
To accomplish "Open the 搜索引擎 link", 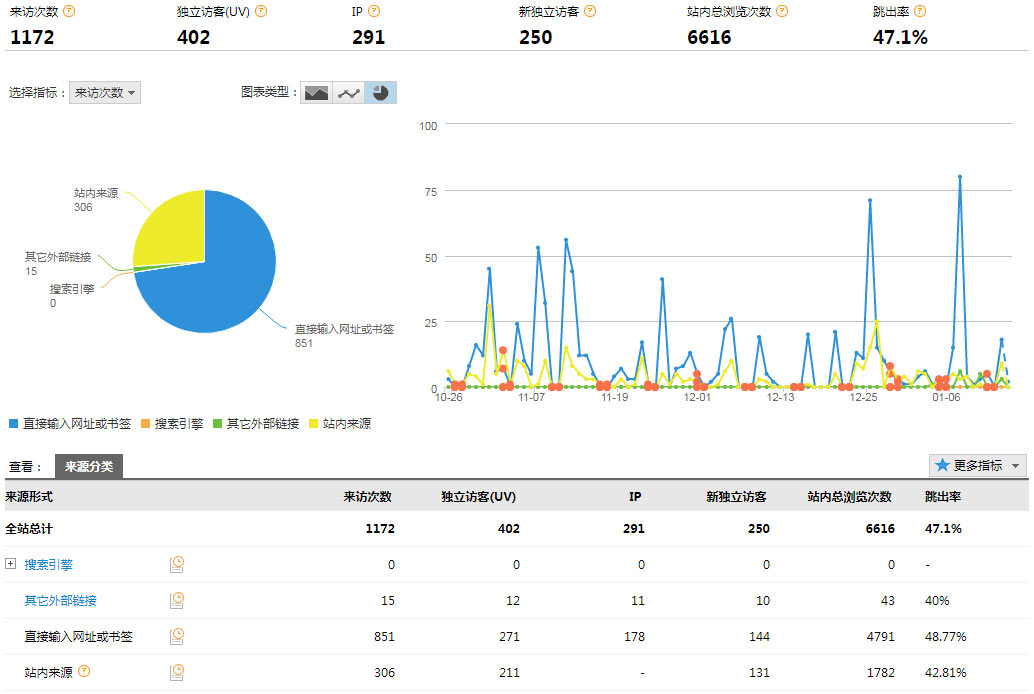I will point(49,565).
